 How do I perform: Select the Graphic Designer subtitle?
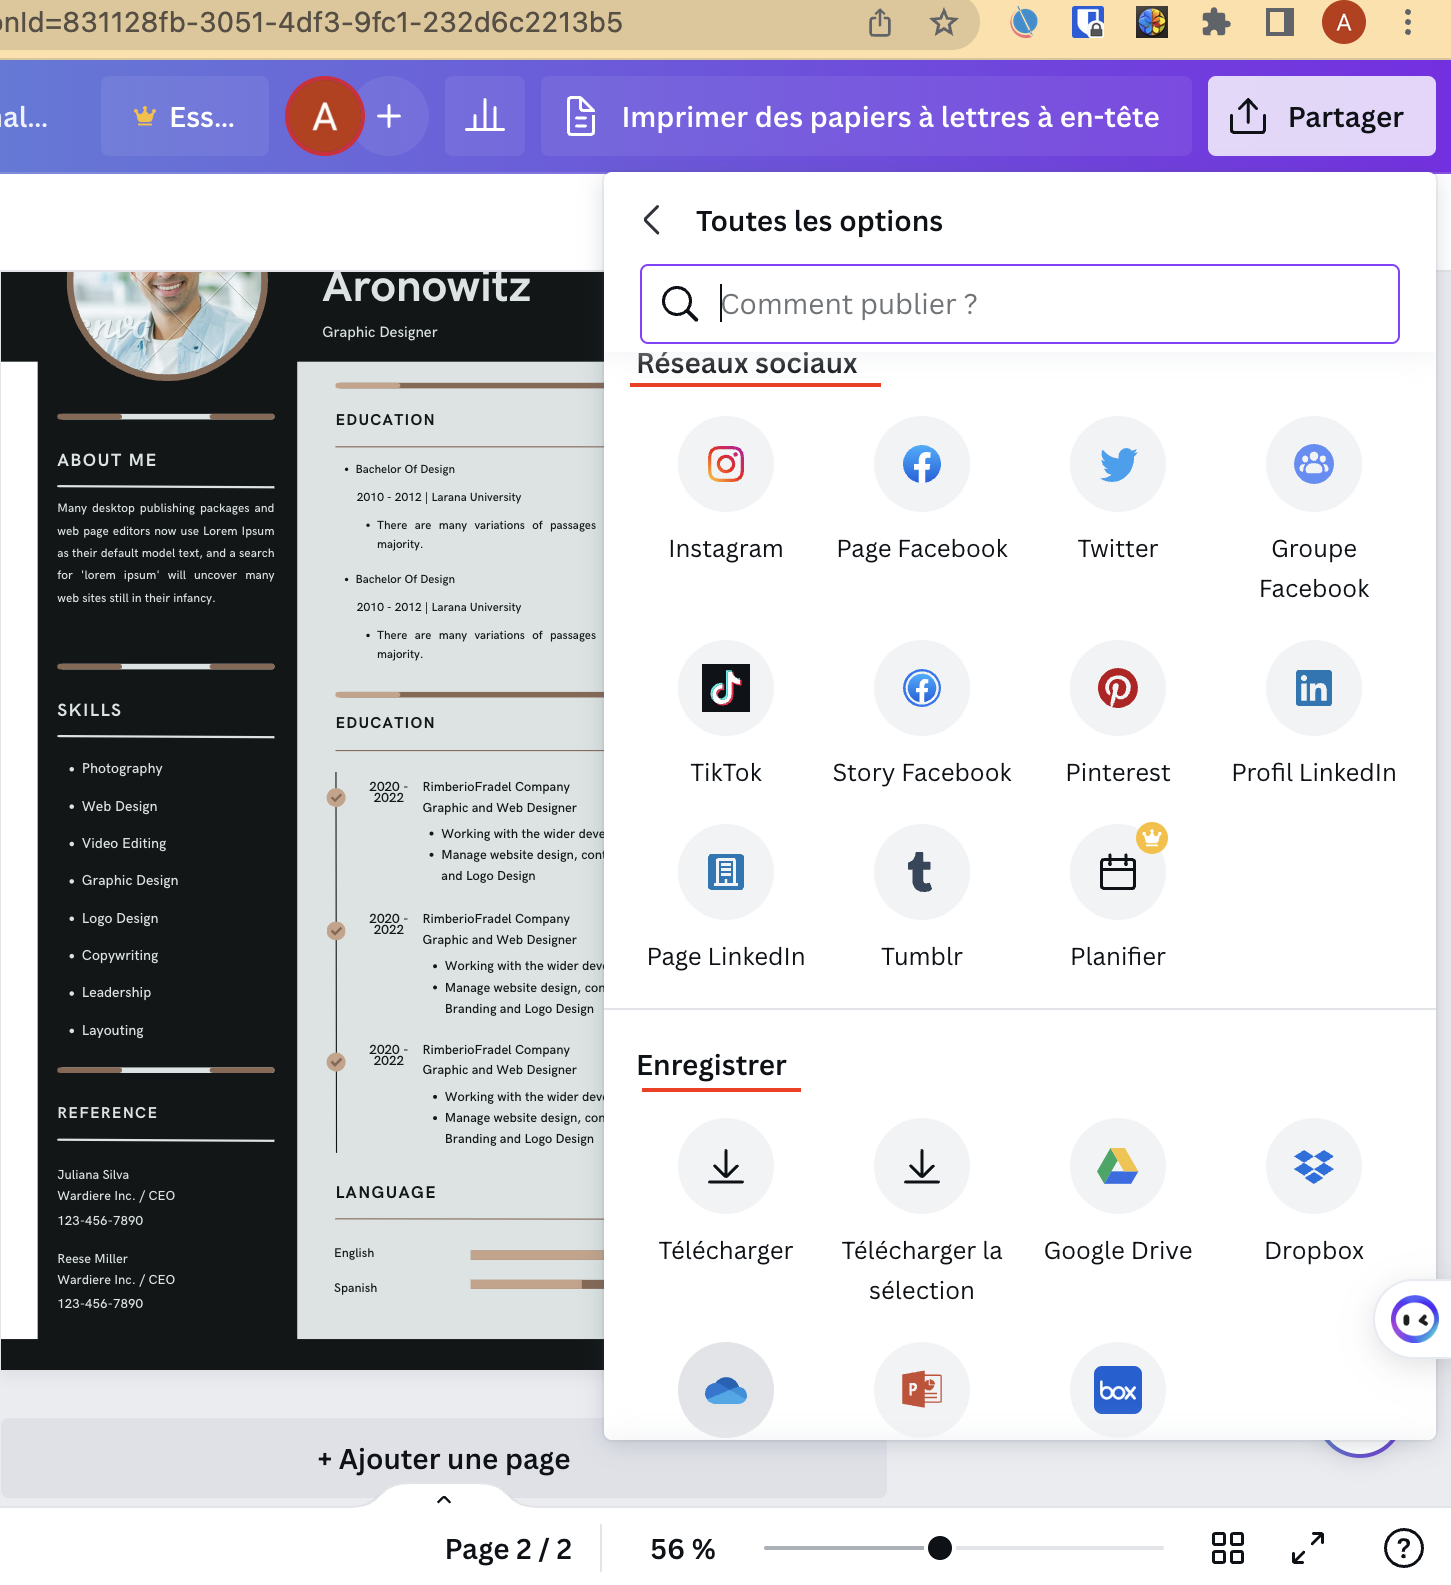(380, 332)
